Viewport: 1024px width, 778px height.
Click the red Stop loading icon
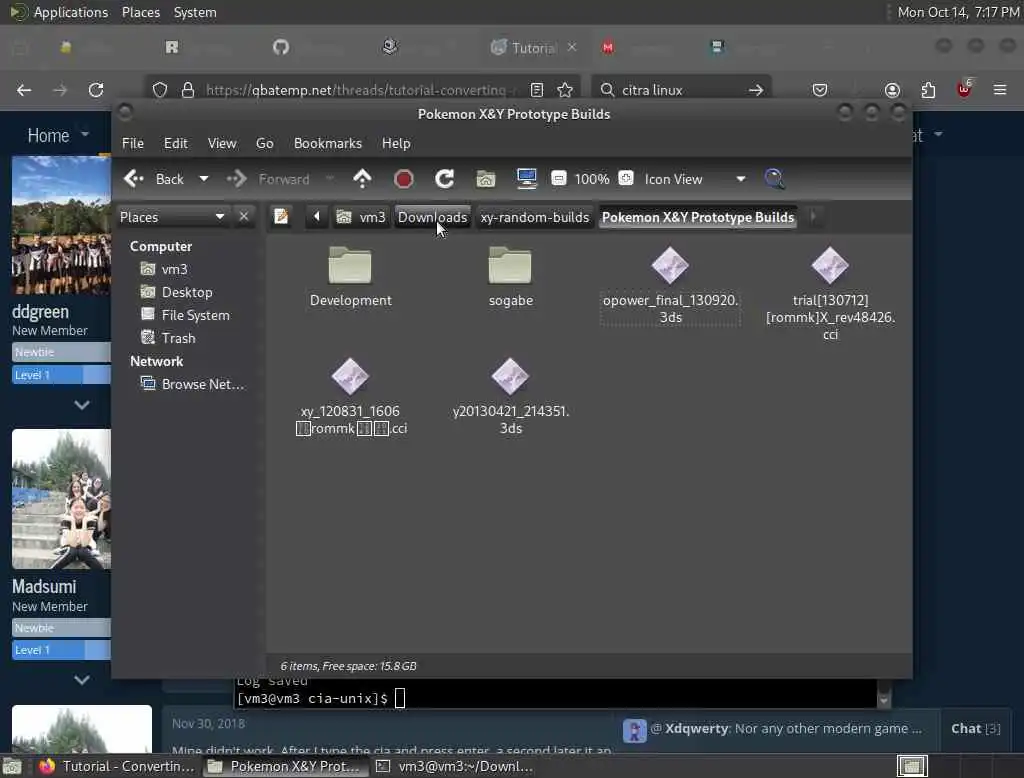404,179
